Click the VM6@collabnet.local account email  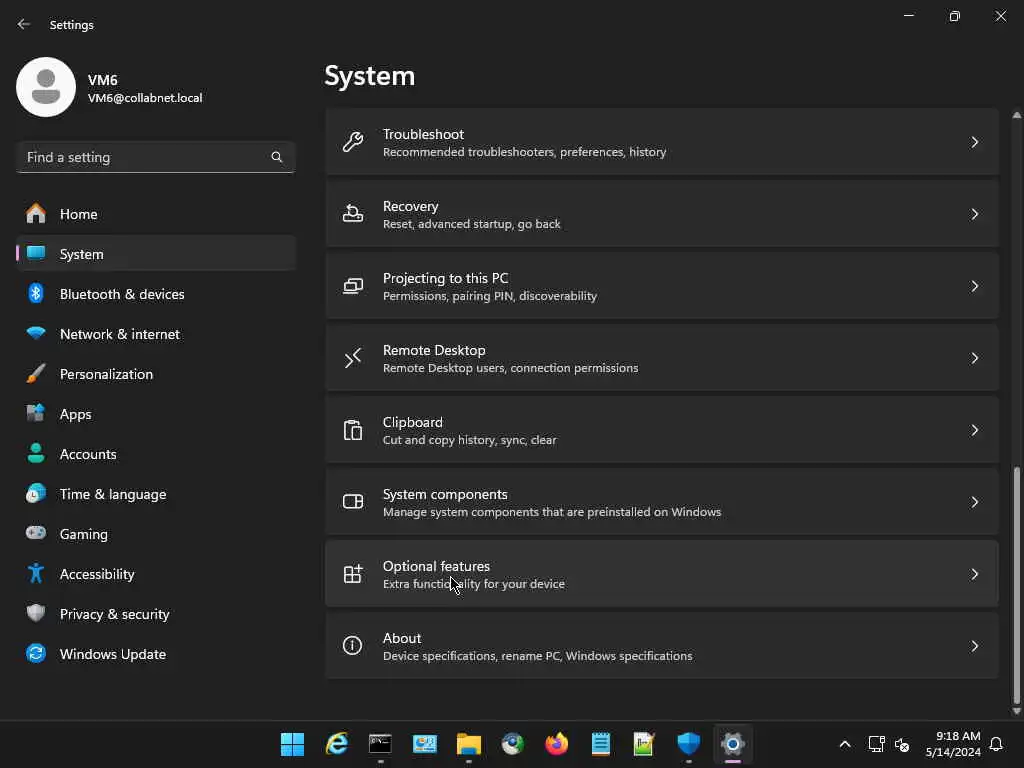[x=145, y=98]
